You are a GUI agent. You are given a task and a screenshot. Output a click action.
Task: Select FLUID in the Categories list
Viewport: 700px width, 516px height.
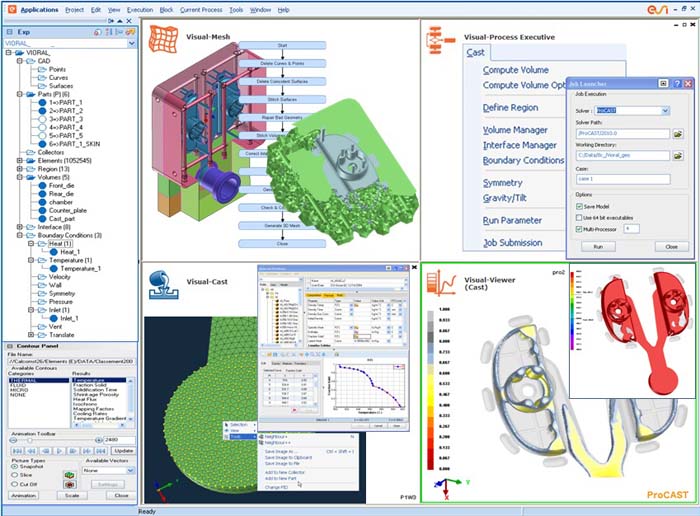(x=18, y=385)
